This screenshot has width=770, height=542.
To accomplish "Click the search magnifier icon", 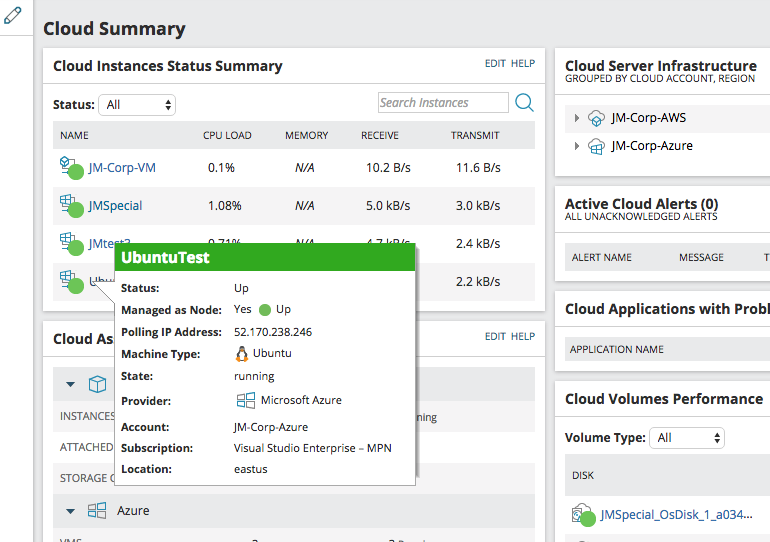I will (524, 103).
